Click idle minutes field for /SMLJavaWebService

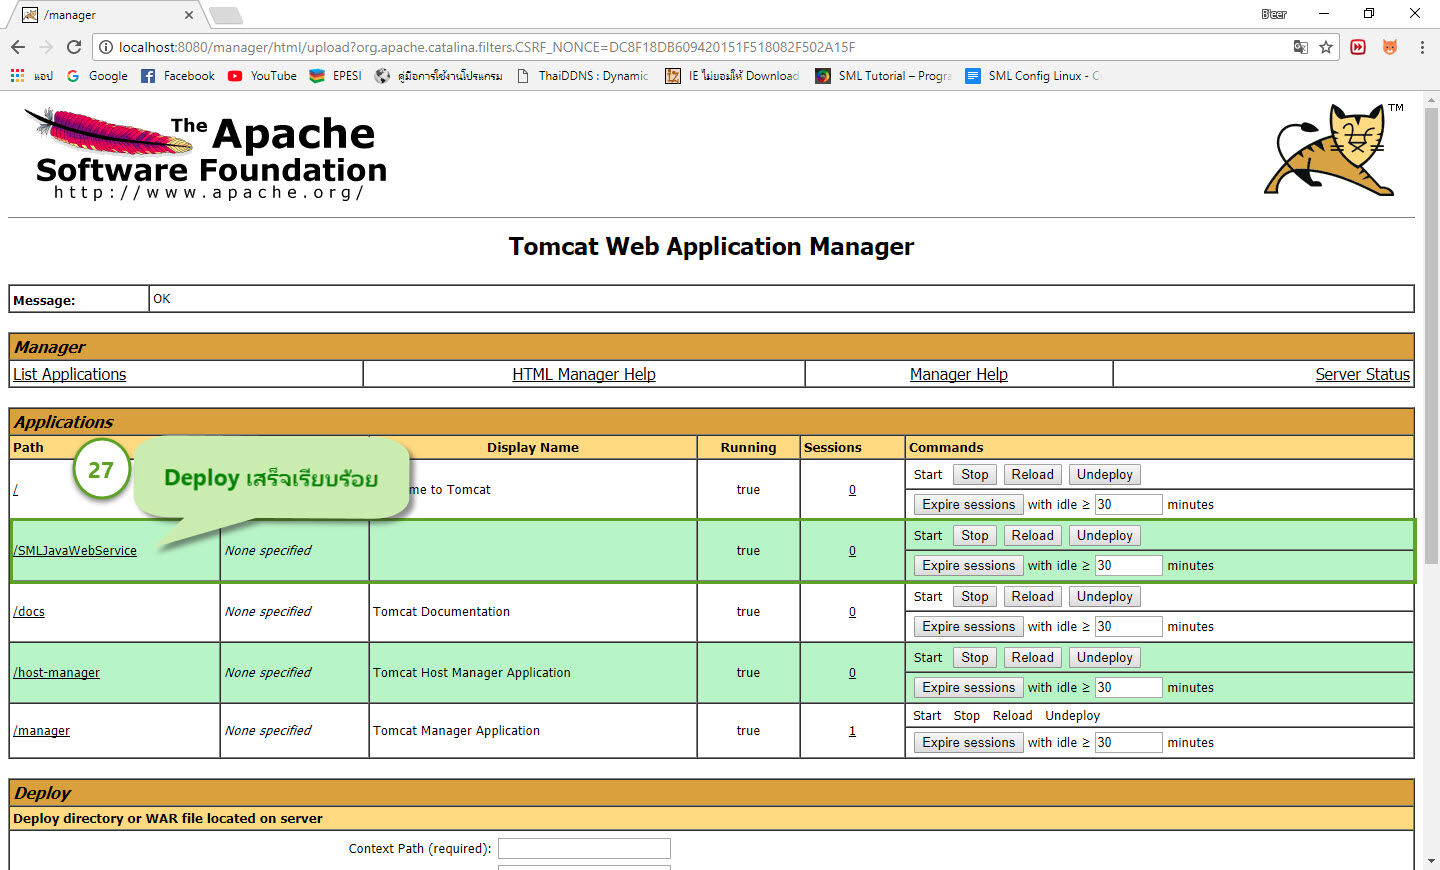pyautogui.click(x=1128, y=566)
